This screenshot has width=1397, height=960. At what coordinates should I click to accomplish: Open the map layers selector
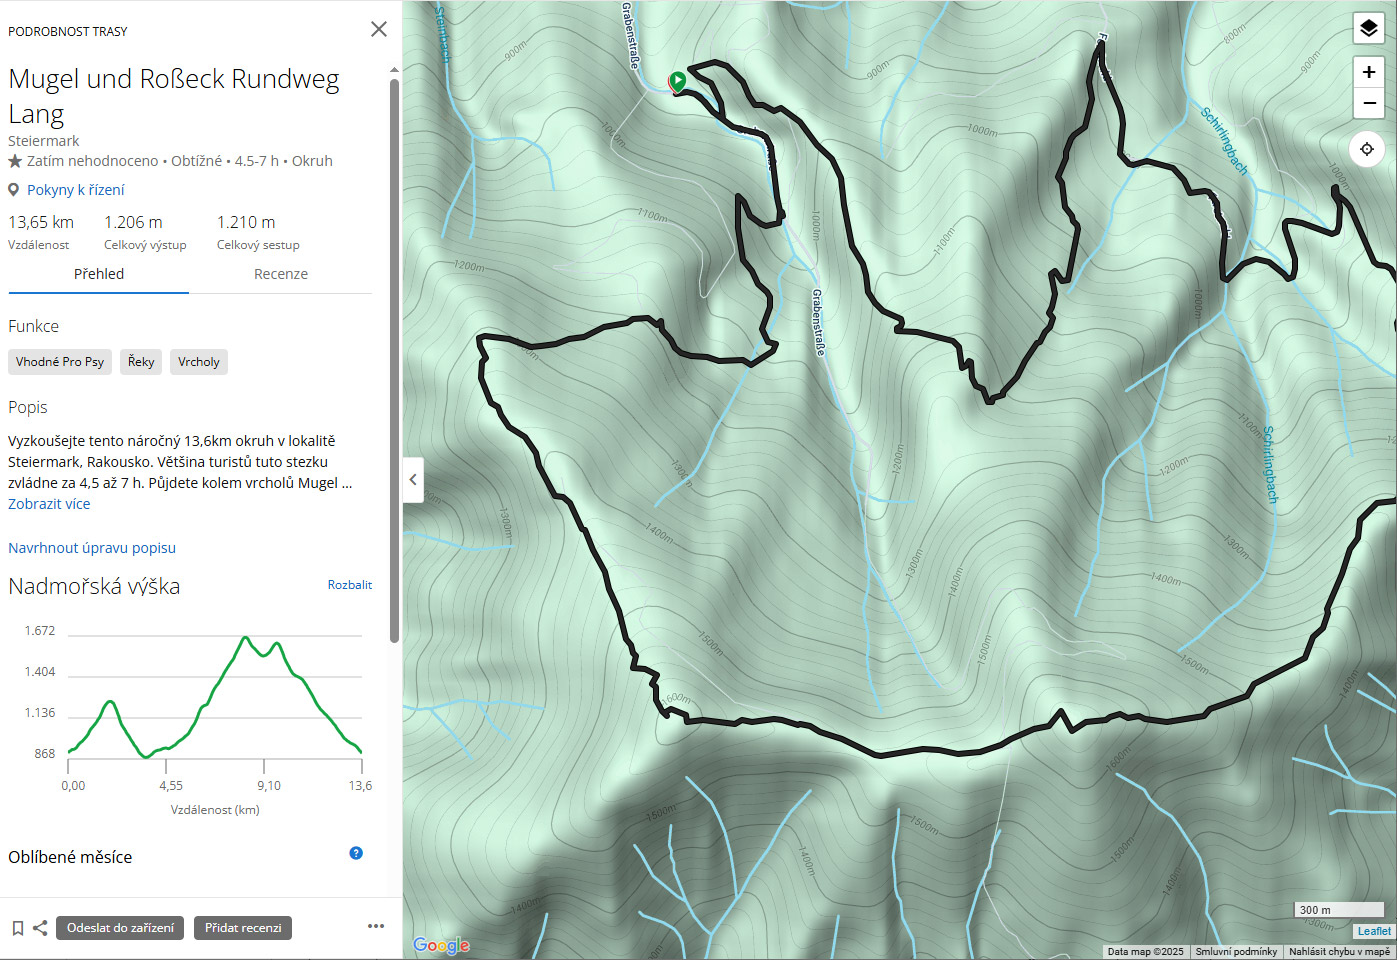coord(1369,28)
